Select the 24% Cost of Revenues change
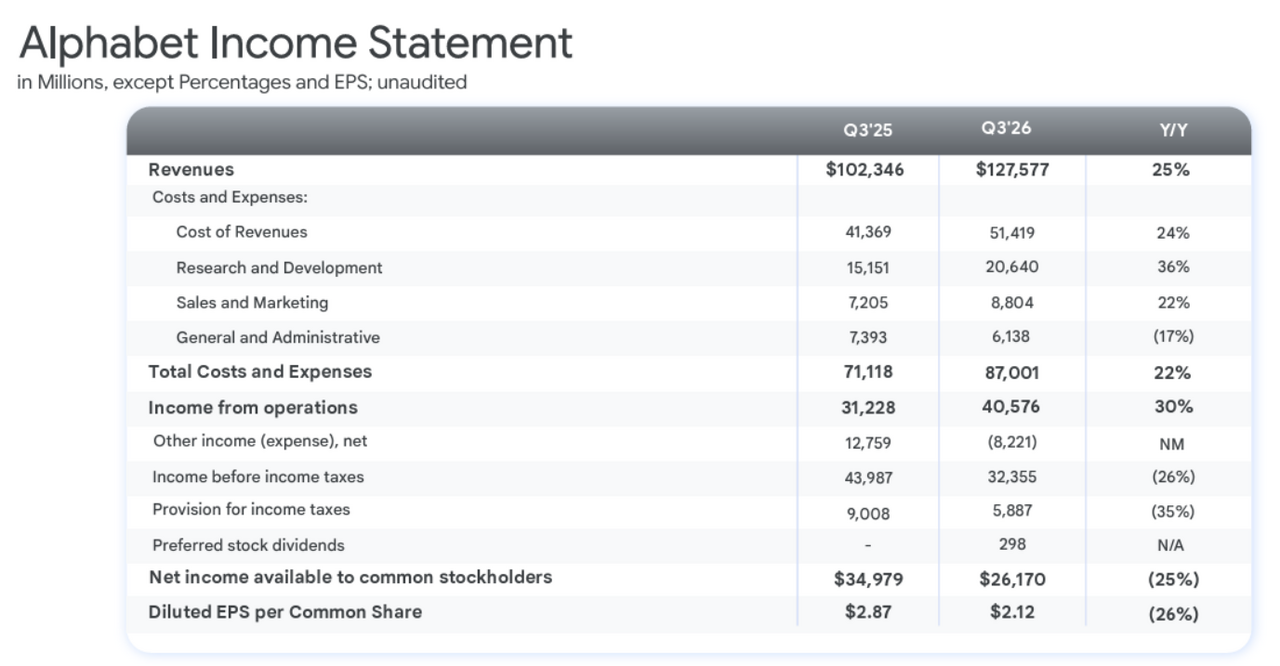Screen dimensions: 1280x666 pyautogui.click(x=1172, y=233)
